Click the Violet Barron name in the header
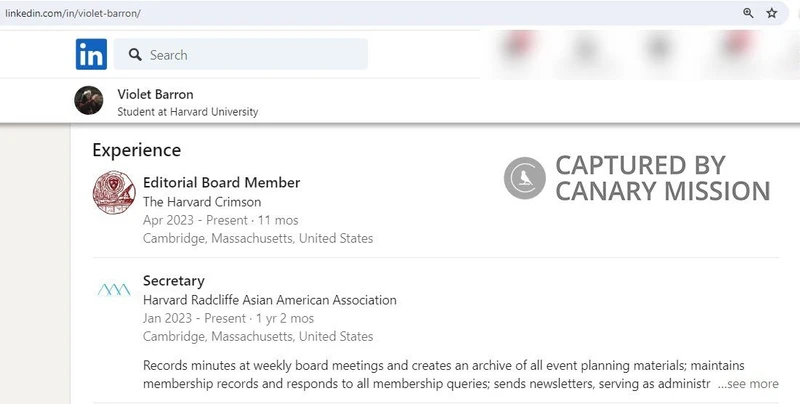 156,94
